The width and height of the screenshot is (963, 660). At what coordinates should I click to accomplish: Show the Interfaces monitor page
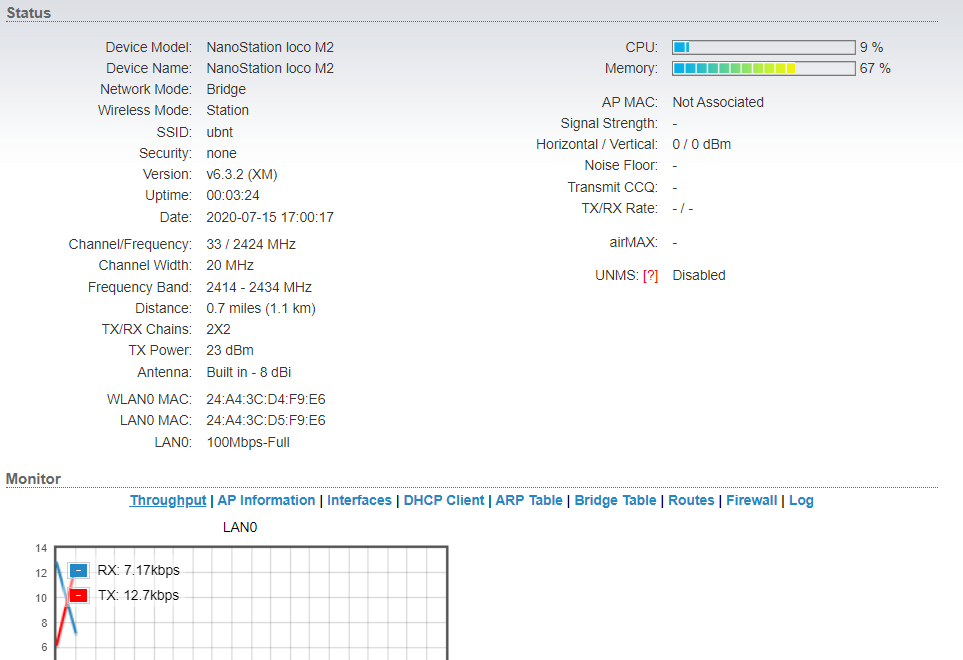click(x=359, y=501)
